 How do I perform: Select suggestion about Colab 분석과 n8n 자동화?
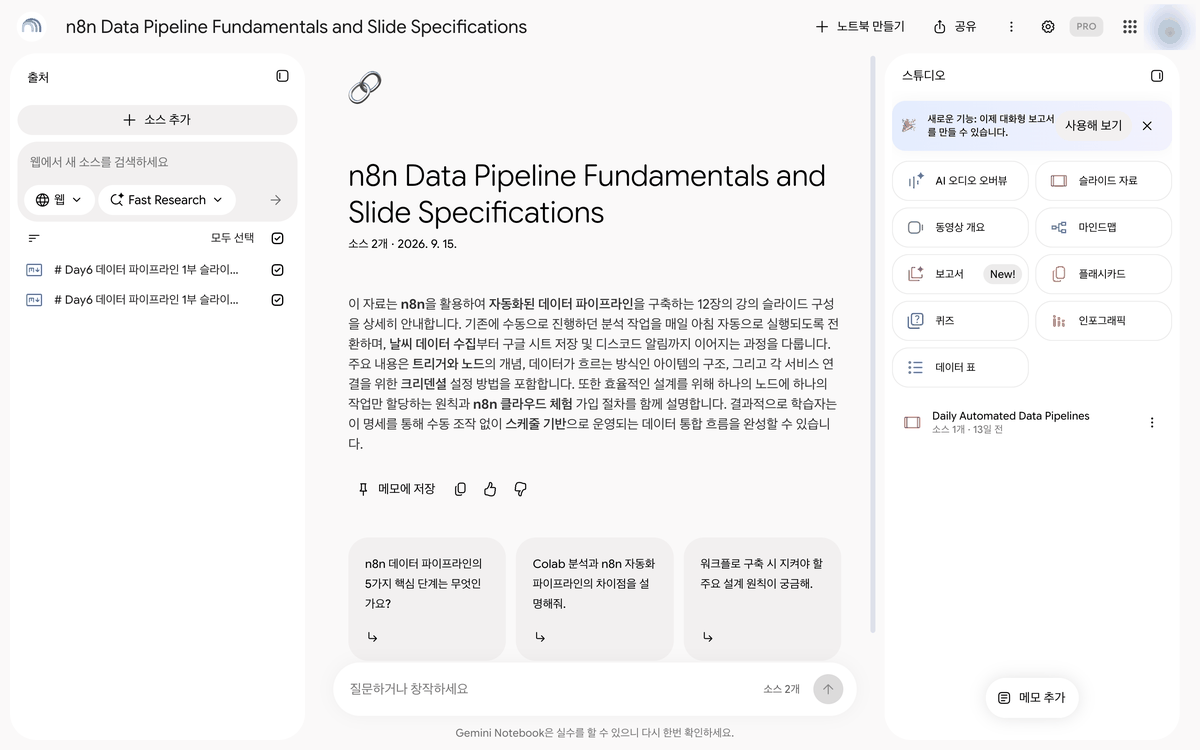pyautogui.click(x=595, y=598)
